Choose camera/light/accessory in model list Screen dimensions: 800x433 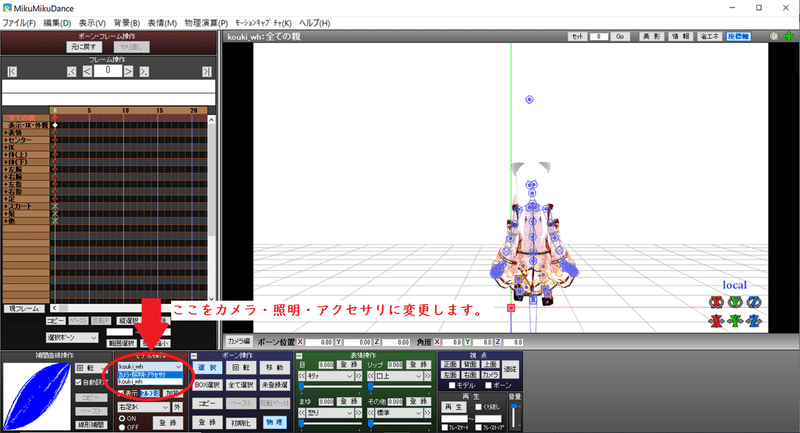tap(149, 374)
